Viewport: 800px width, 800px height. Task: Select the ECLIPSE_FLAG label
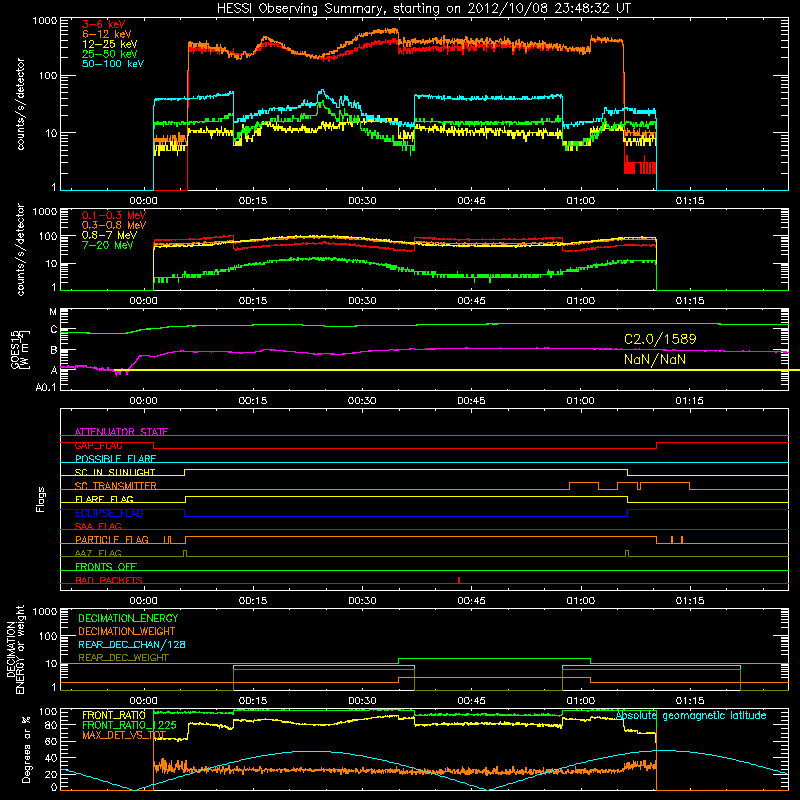109,513
